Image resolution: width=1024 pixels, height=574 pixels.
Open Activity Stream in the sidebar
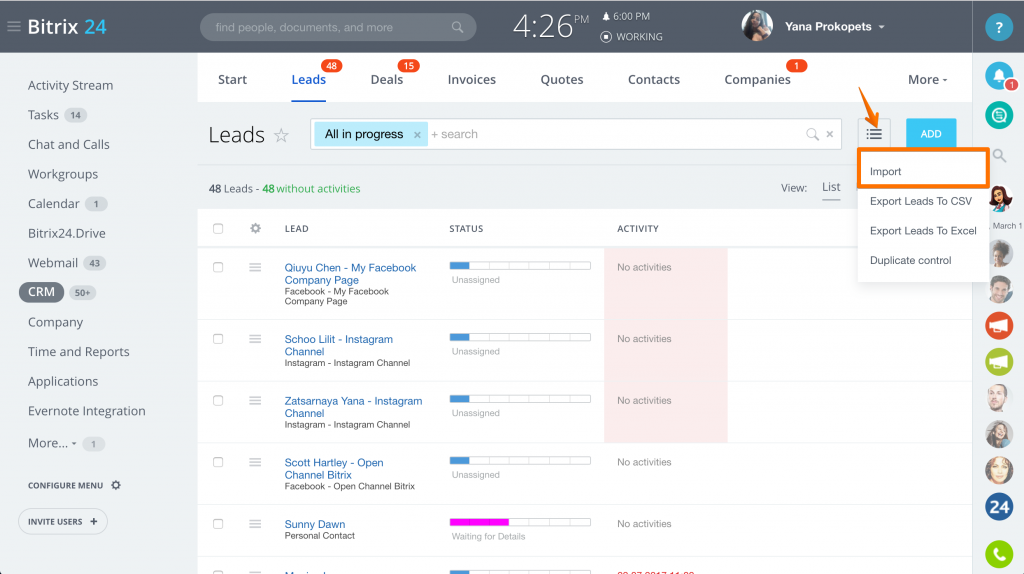click(71, 86)
